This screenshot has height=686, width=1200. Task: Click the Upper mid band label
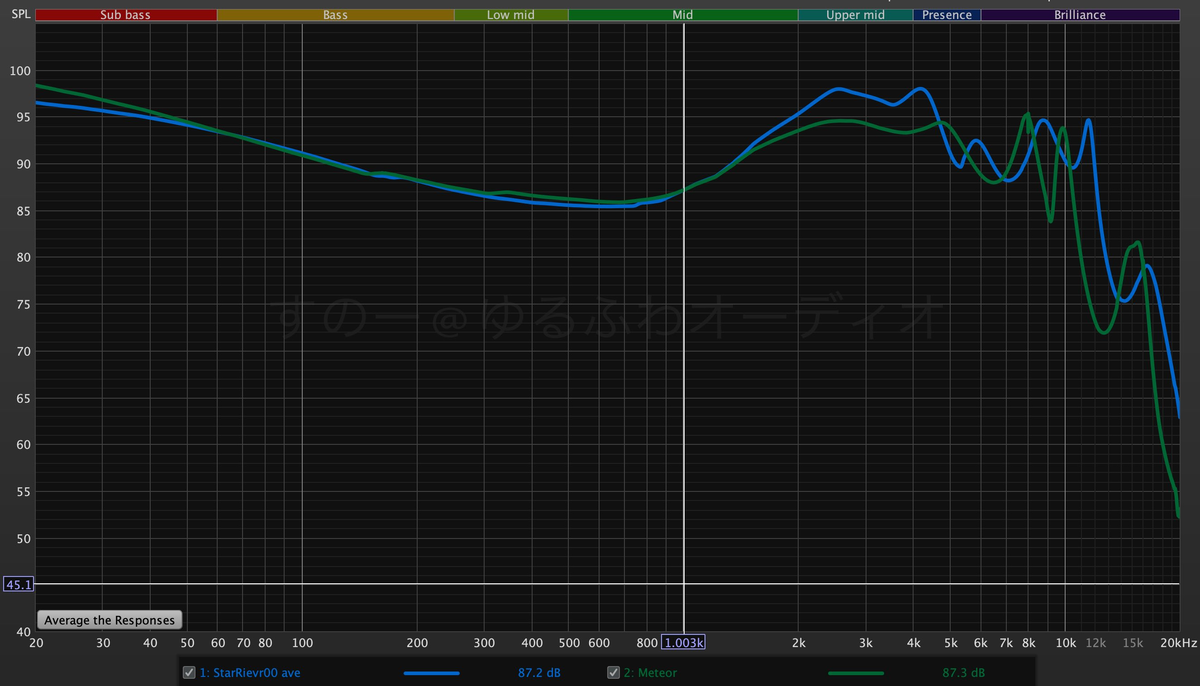pos(855,15)
